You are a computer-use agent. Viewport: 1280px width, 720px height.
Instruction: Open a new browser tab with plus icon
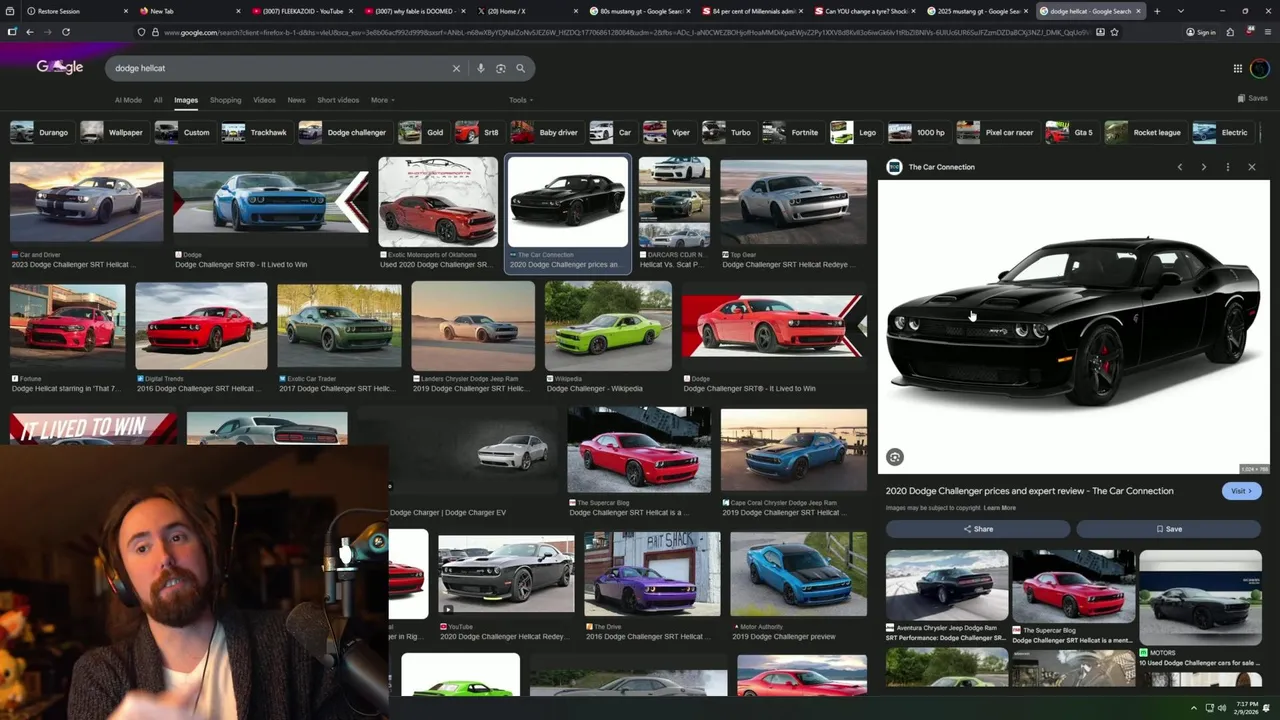coord(1157,11)
